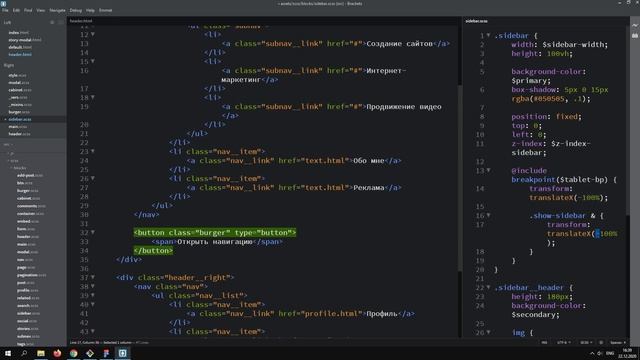Open the Edit menu
This screenshot has width=640, height=360.
[16, 10]
